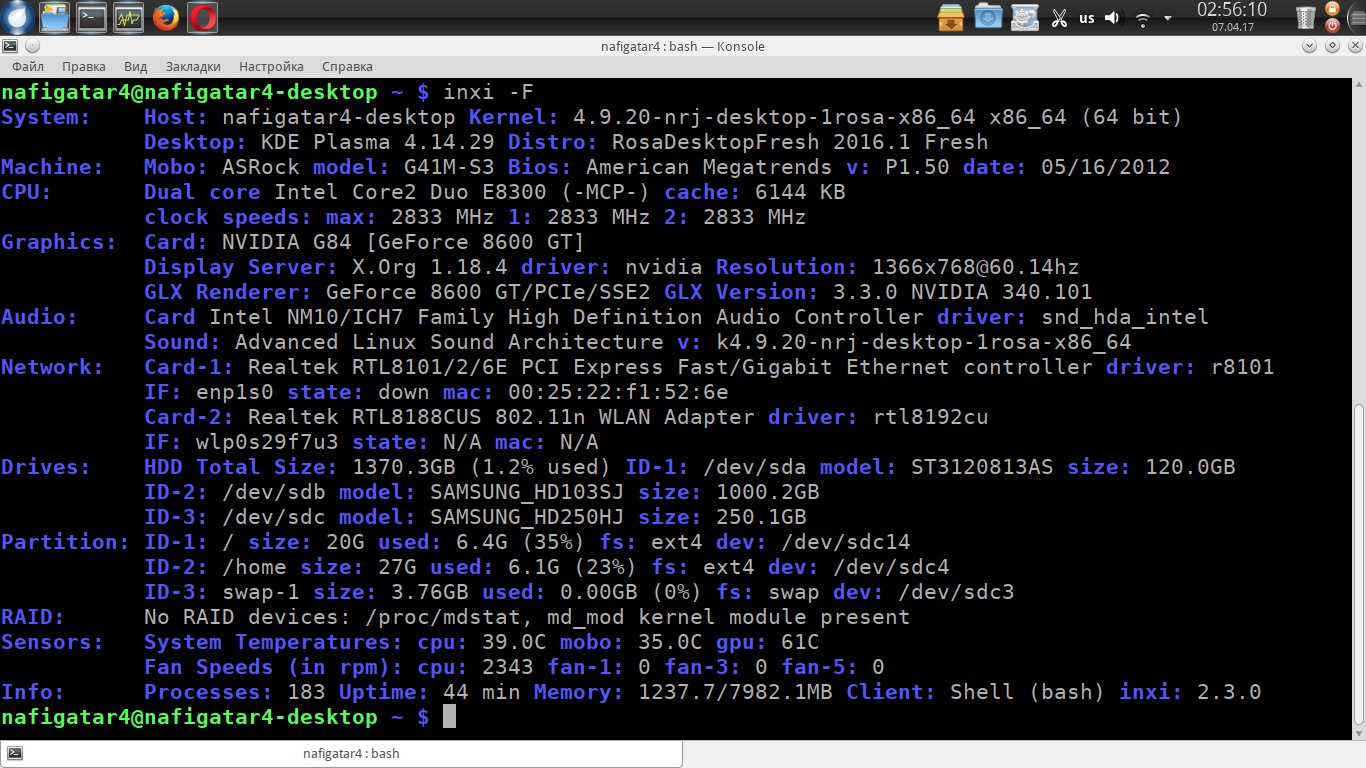Viewport: 1366px width, 768px height.
Task: Minimize the Konsole window
Action: click(x=1309, y=46)
